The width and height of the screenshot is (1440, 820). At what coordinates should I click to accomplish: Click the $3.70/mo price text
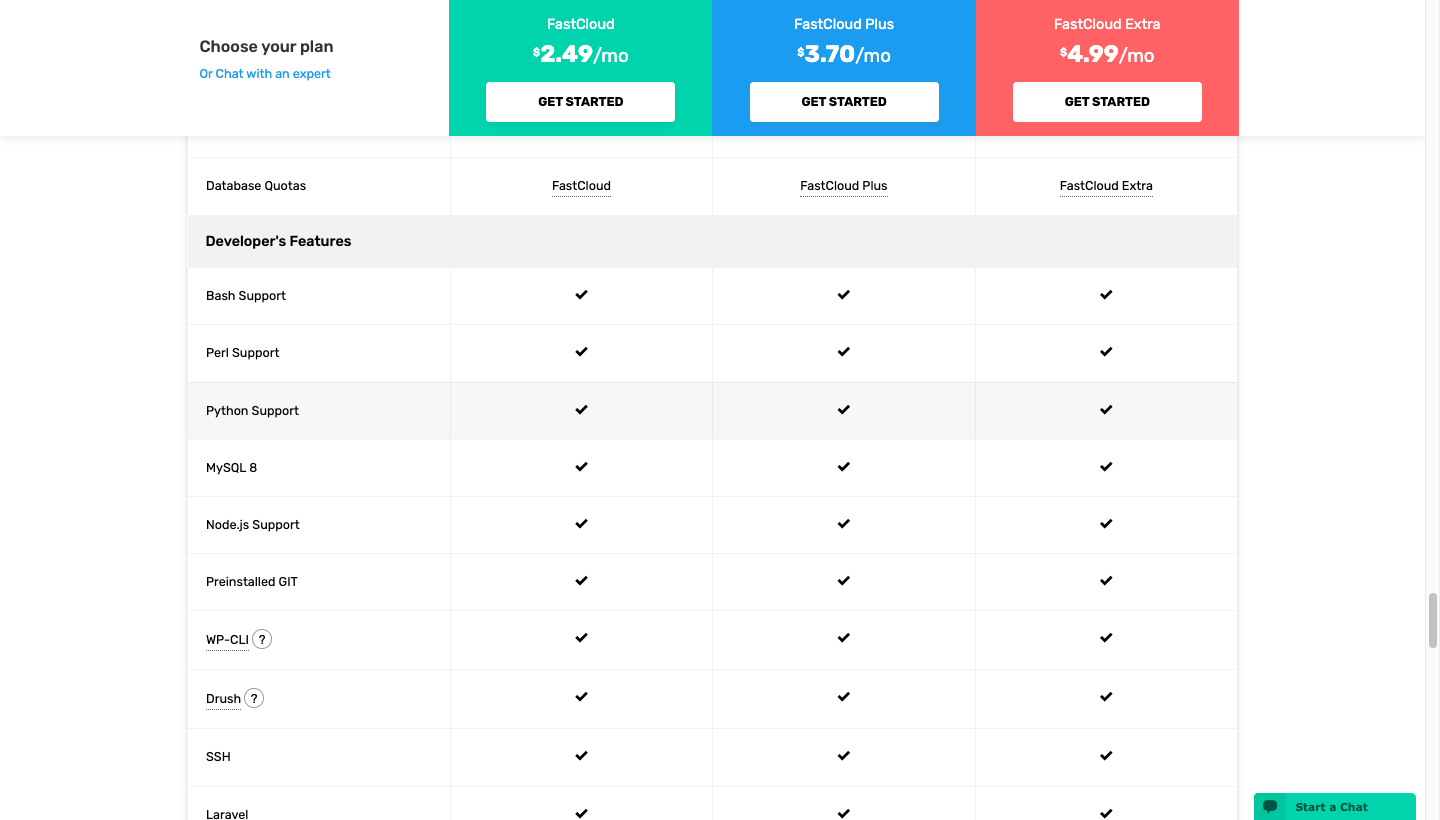tap(844, 54)
